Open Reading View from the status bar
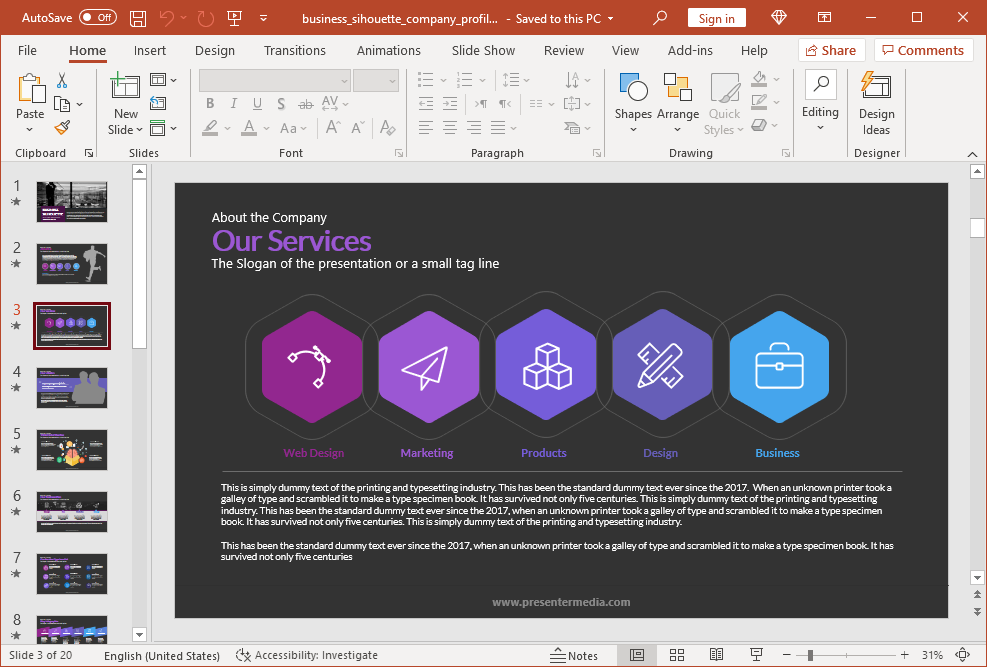 click(716, 655)
